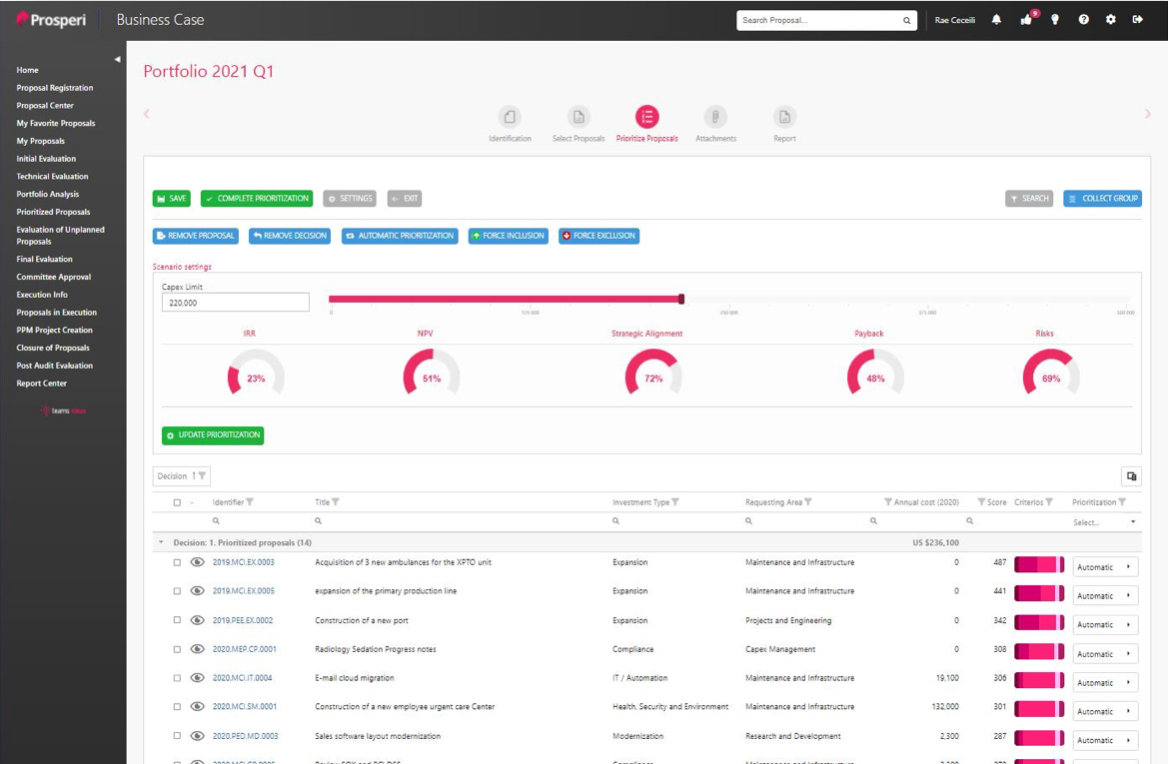Screen dimensions: 1168x764
Task: Open the Prioritization filter Select dropdown
Action: pos(1104,522)
